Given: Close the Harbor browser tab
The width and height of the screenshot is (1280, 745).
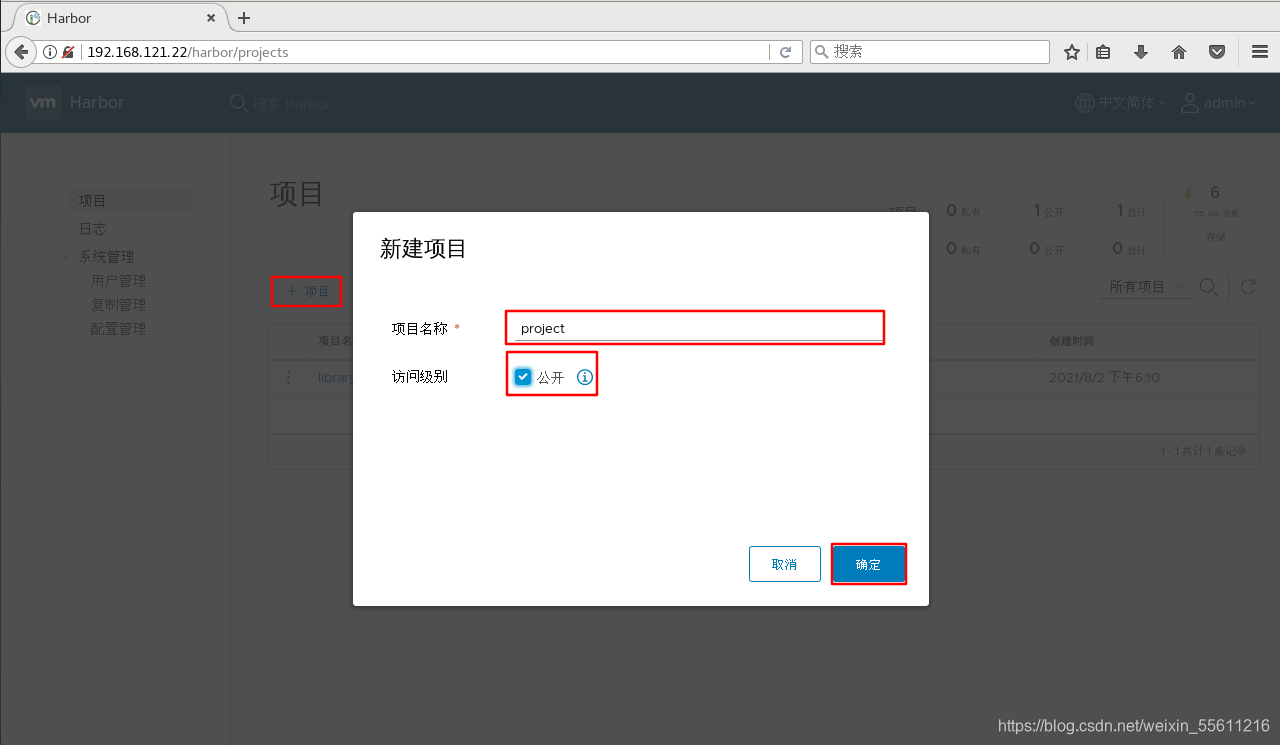Looking at the screenshot, I should click(211, 18).
